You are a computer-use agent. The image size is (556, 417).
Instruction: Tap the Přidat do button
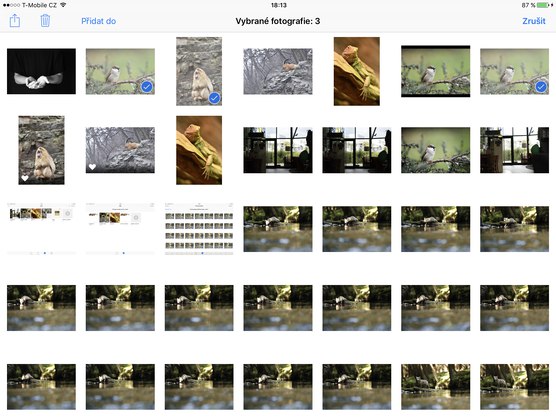click(x=99, y=21)
